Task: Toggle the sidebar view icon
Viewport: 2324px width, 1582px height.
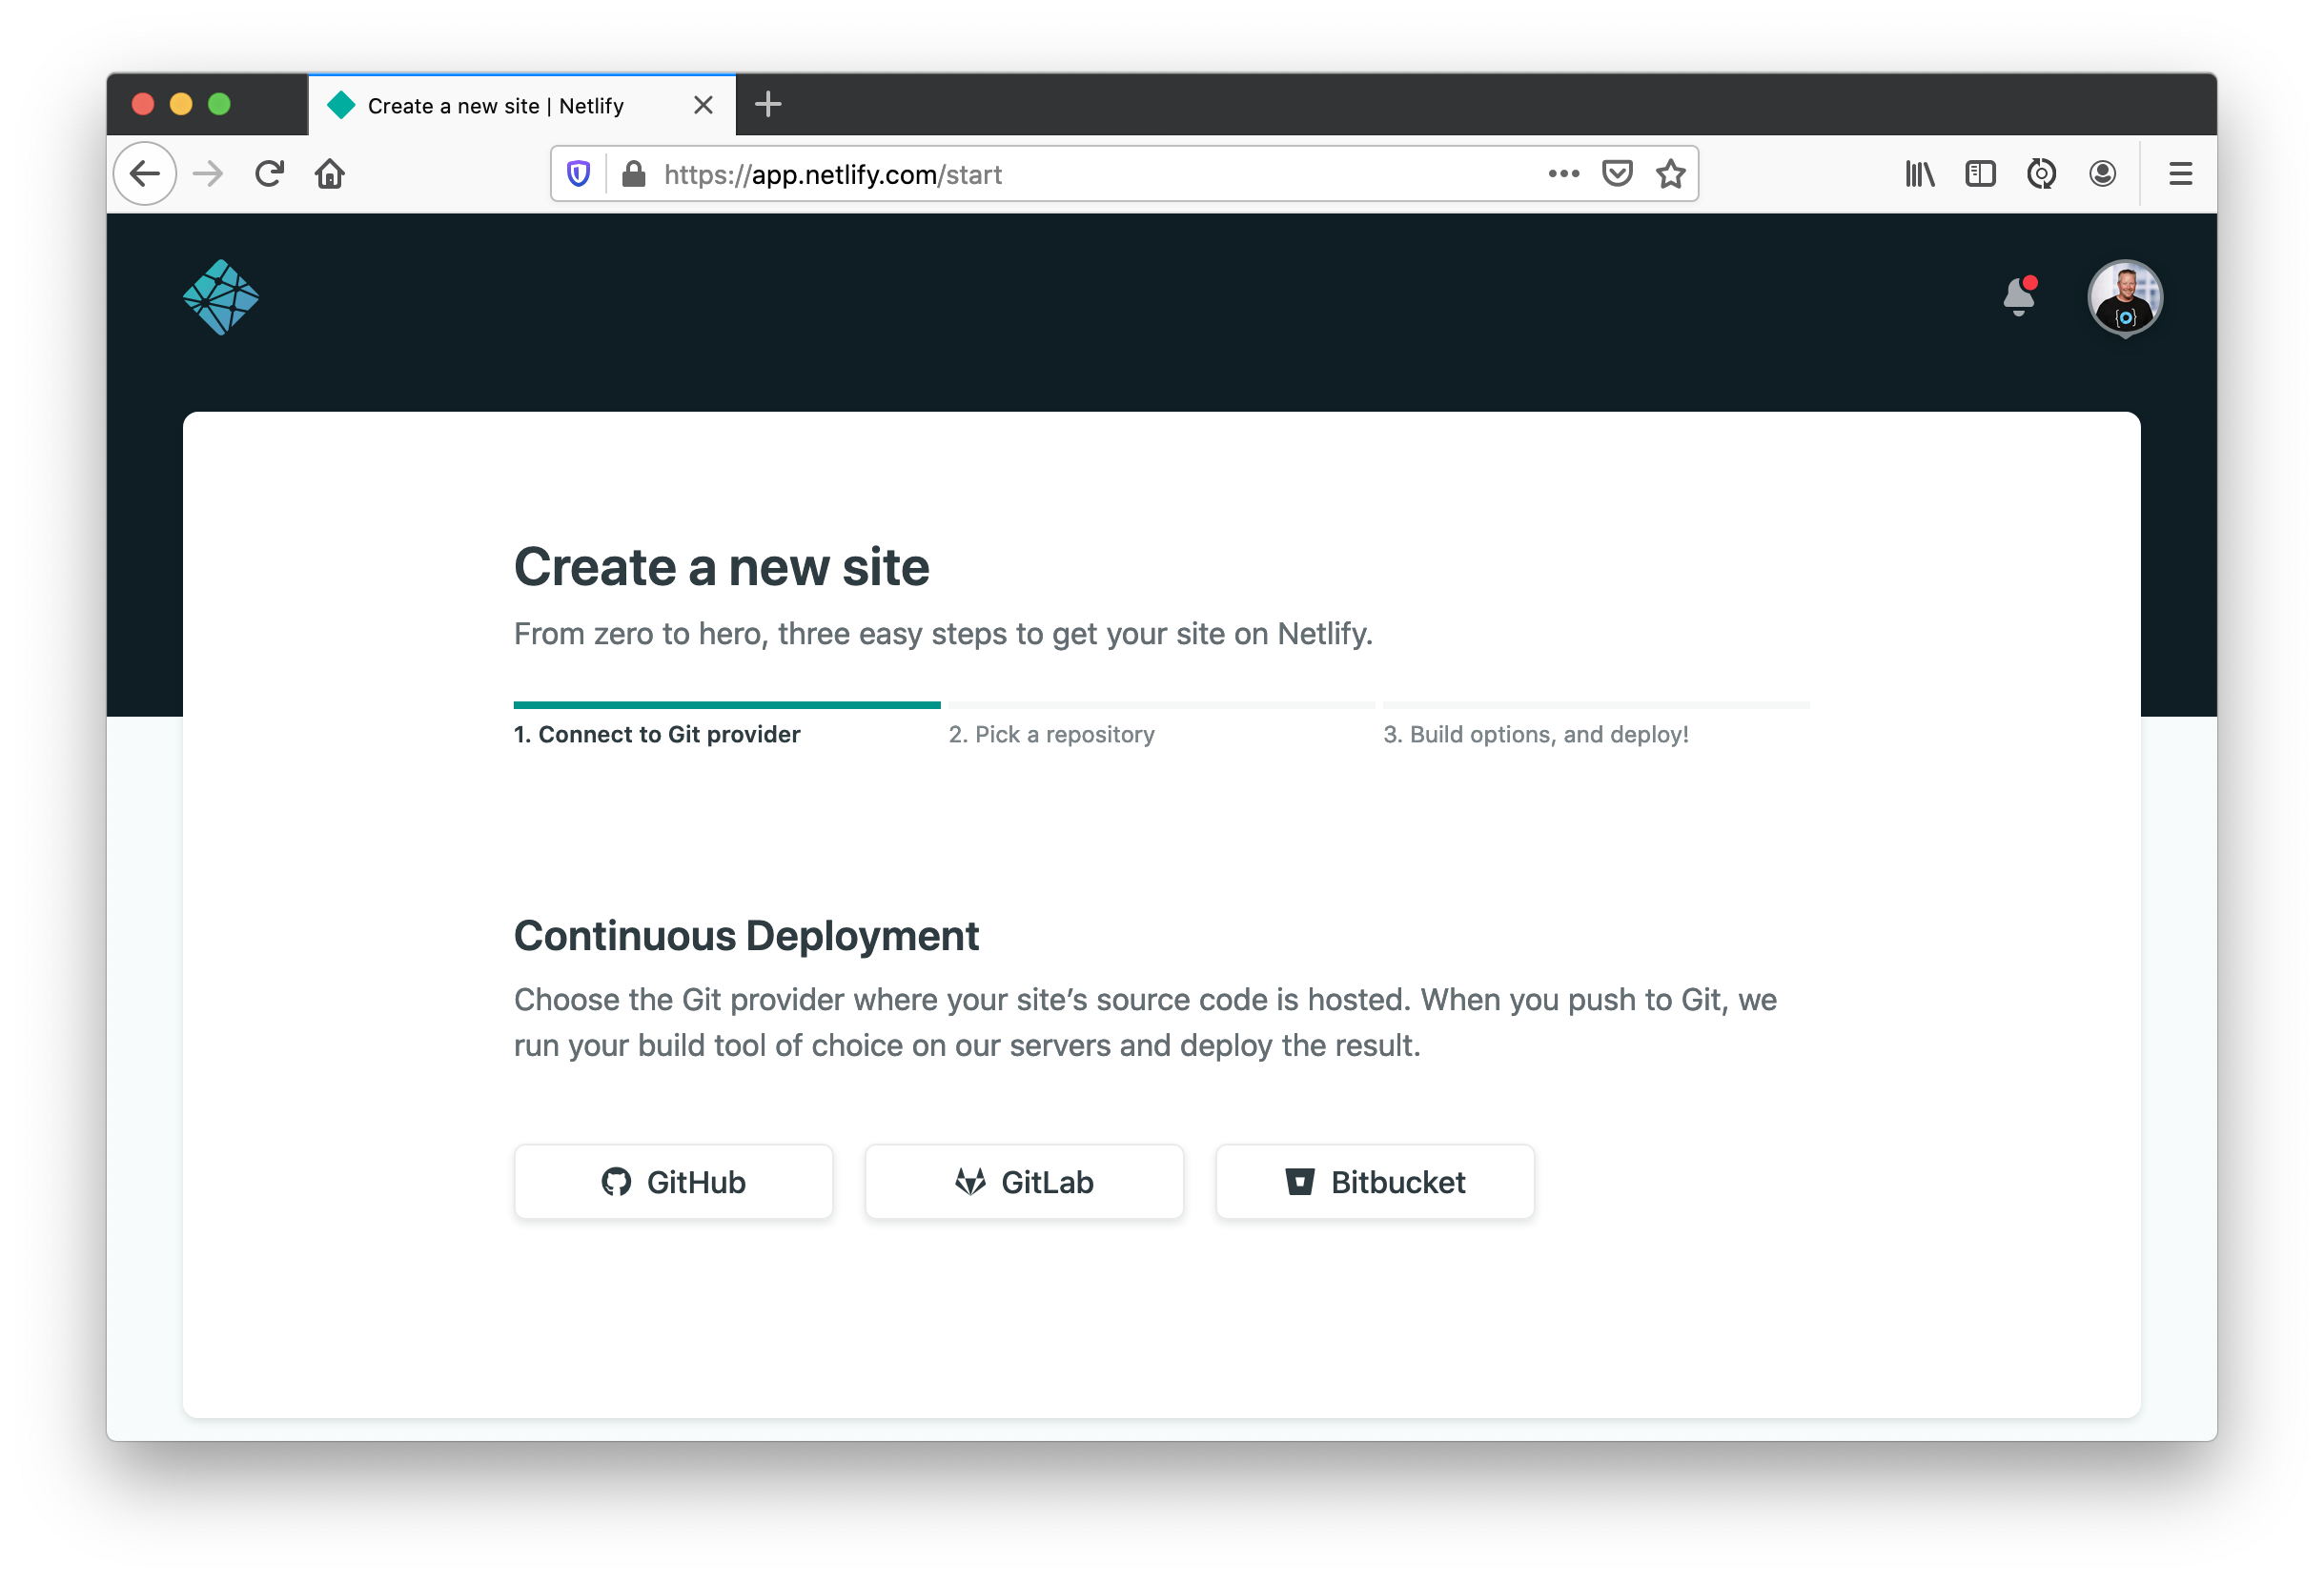Action: [x=1980, y=174]
